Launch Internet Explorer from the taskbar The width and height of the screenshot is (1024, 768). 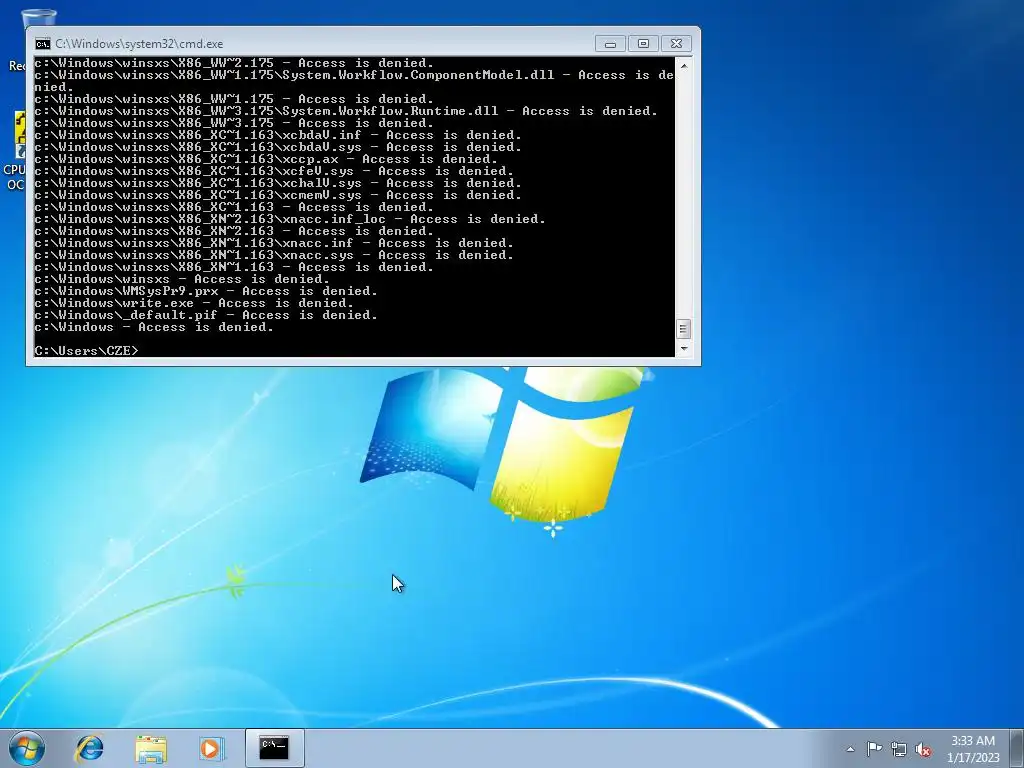(89, 748)
